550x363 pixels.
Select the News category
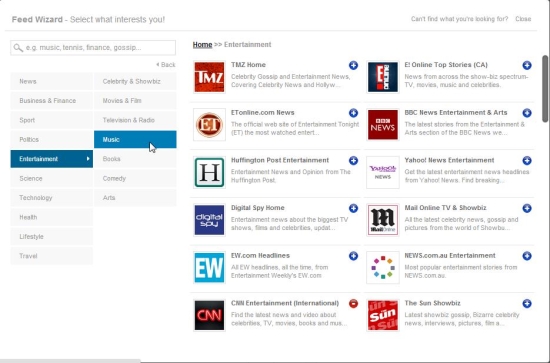(x=52, y=81)
